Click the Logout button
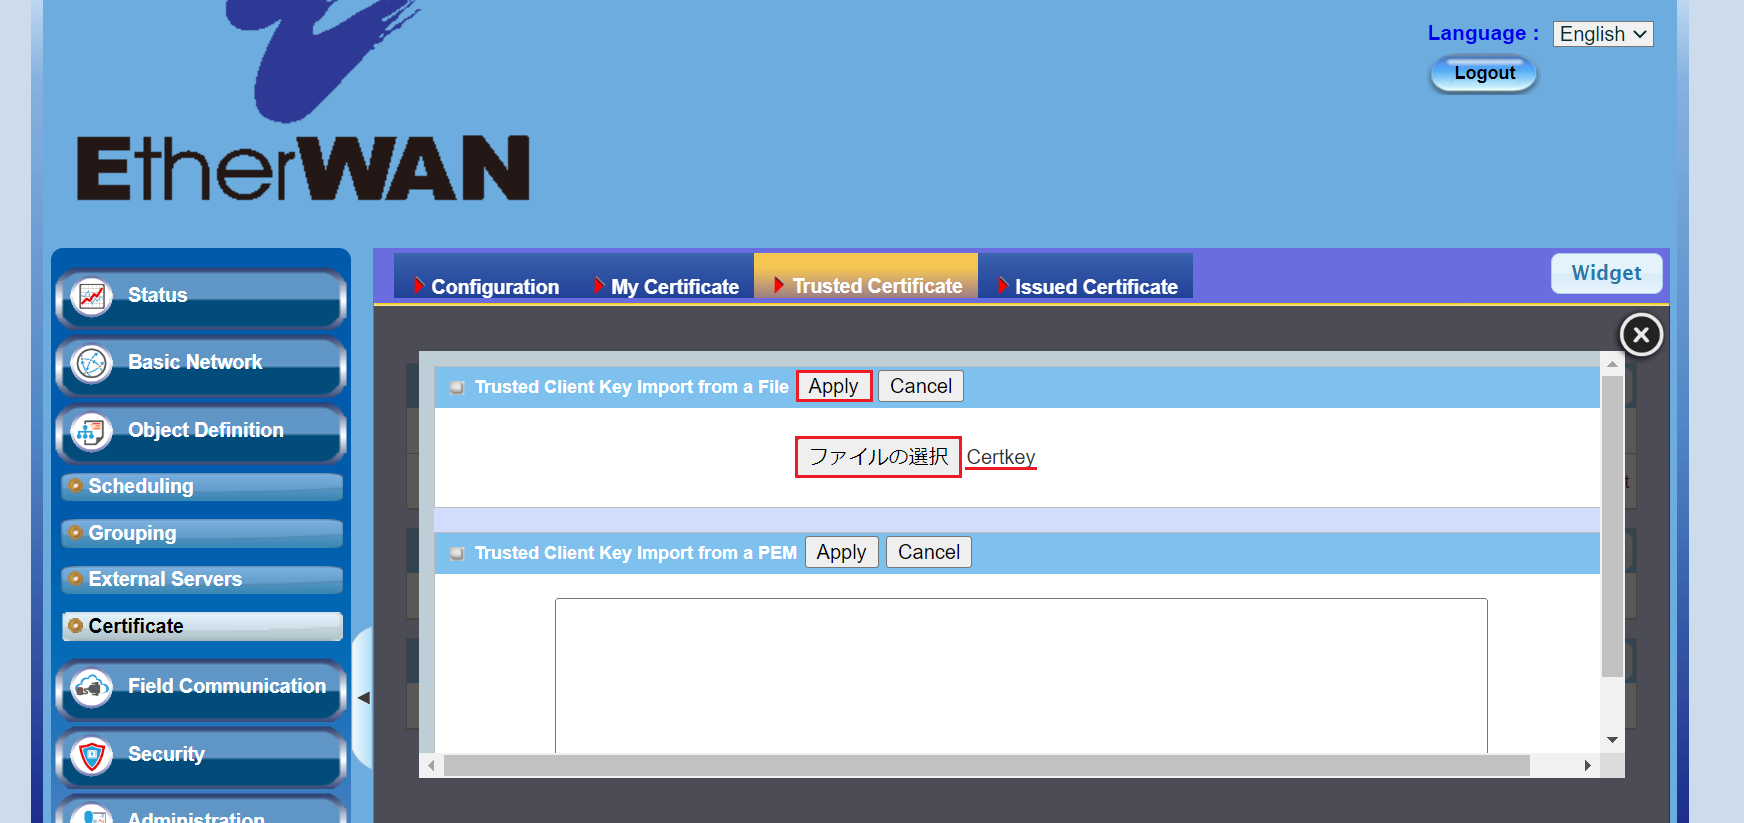The width and height of the screenshot is (1744, 823). [1484, 73]
